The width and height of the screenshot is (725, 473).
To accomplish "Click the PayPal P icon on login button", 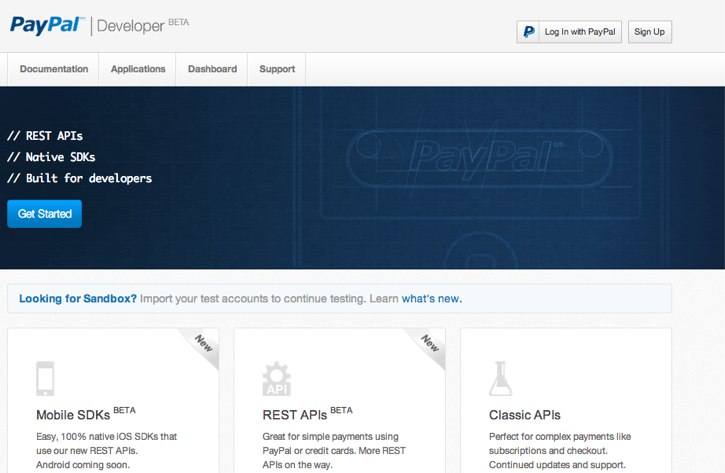I will coord(528,32).
